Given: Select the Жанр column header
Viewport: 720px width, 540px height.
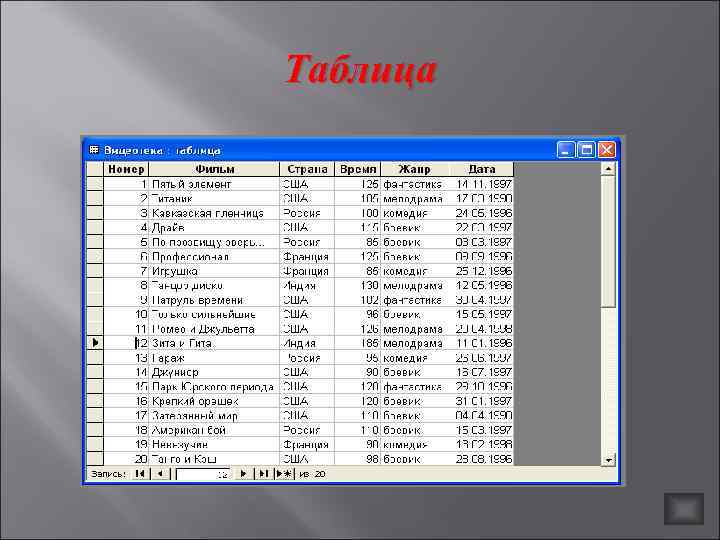Looking at the screenshot, I should (x=415, y=169).
